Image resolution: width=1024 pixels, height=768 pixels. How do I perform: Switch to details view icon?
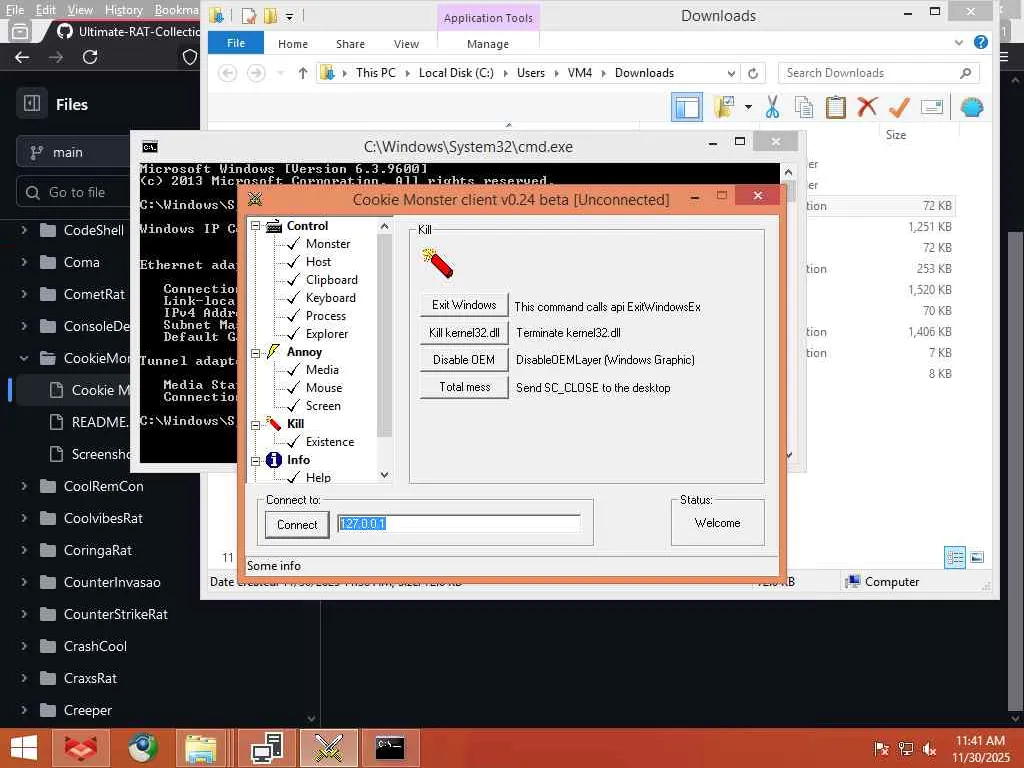click(954, 557)
